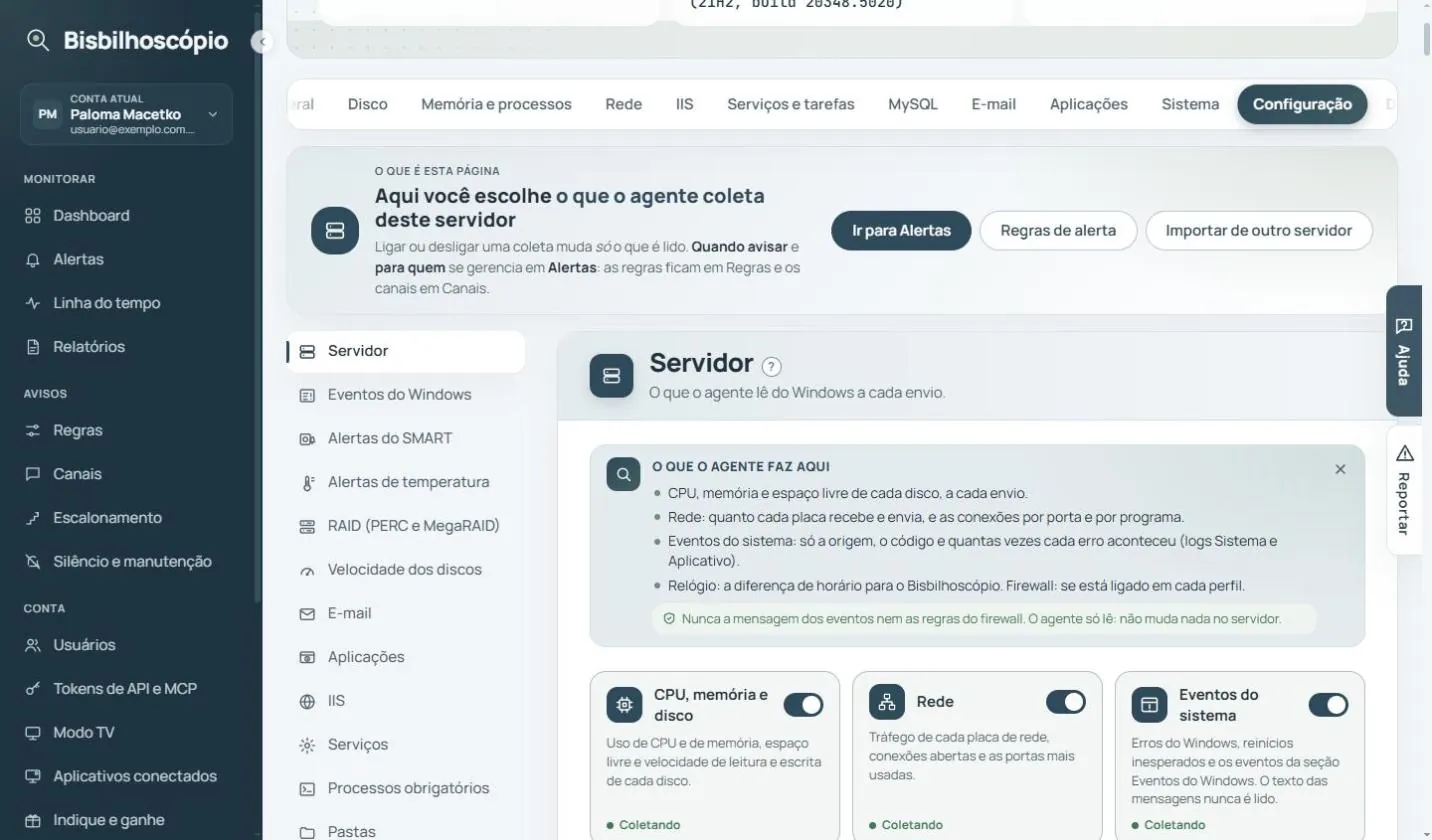Select E-mail in the settings list
The height and width of the screenshot is (840, 1432).
tap(406, 613)
